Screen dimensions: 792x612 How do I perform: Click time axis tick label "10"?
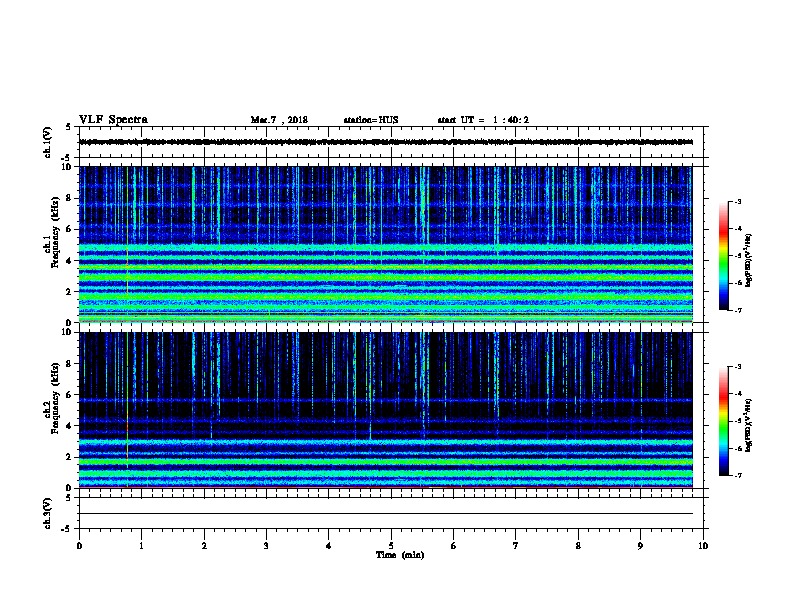point(703,545)
